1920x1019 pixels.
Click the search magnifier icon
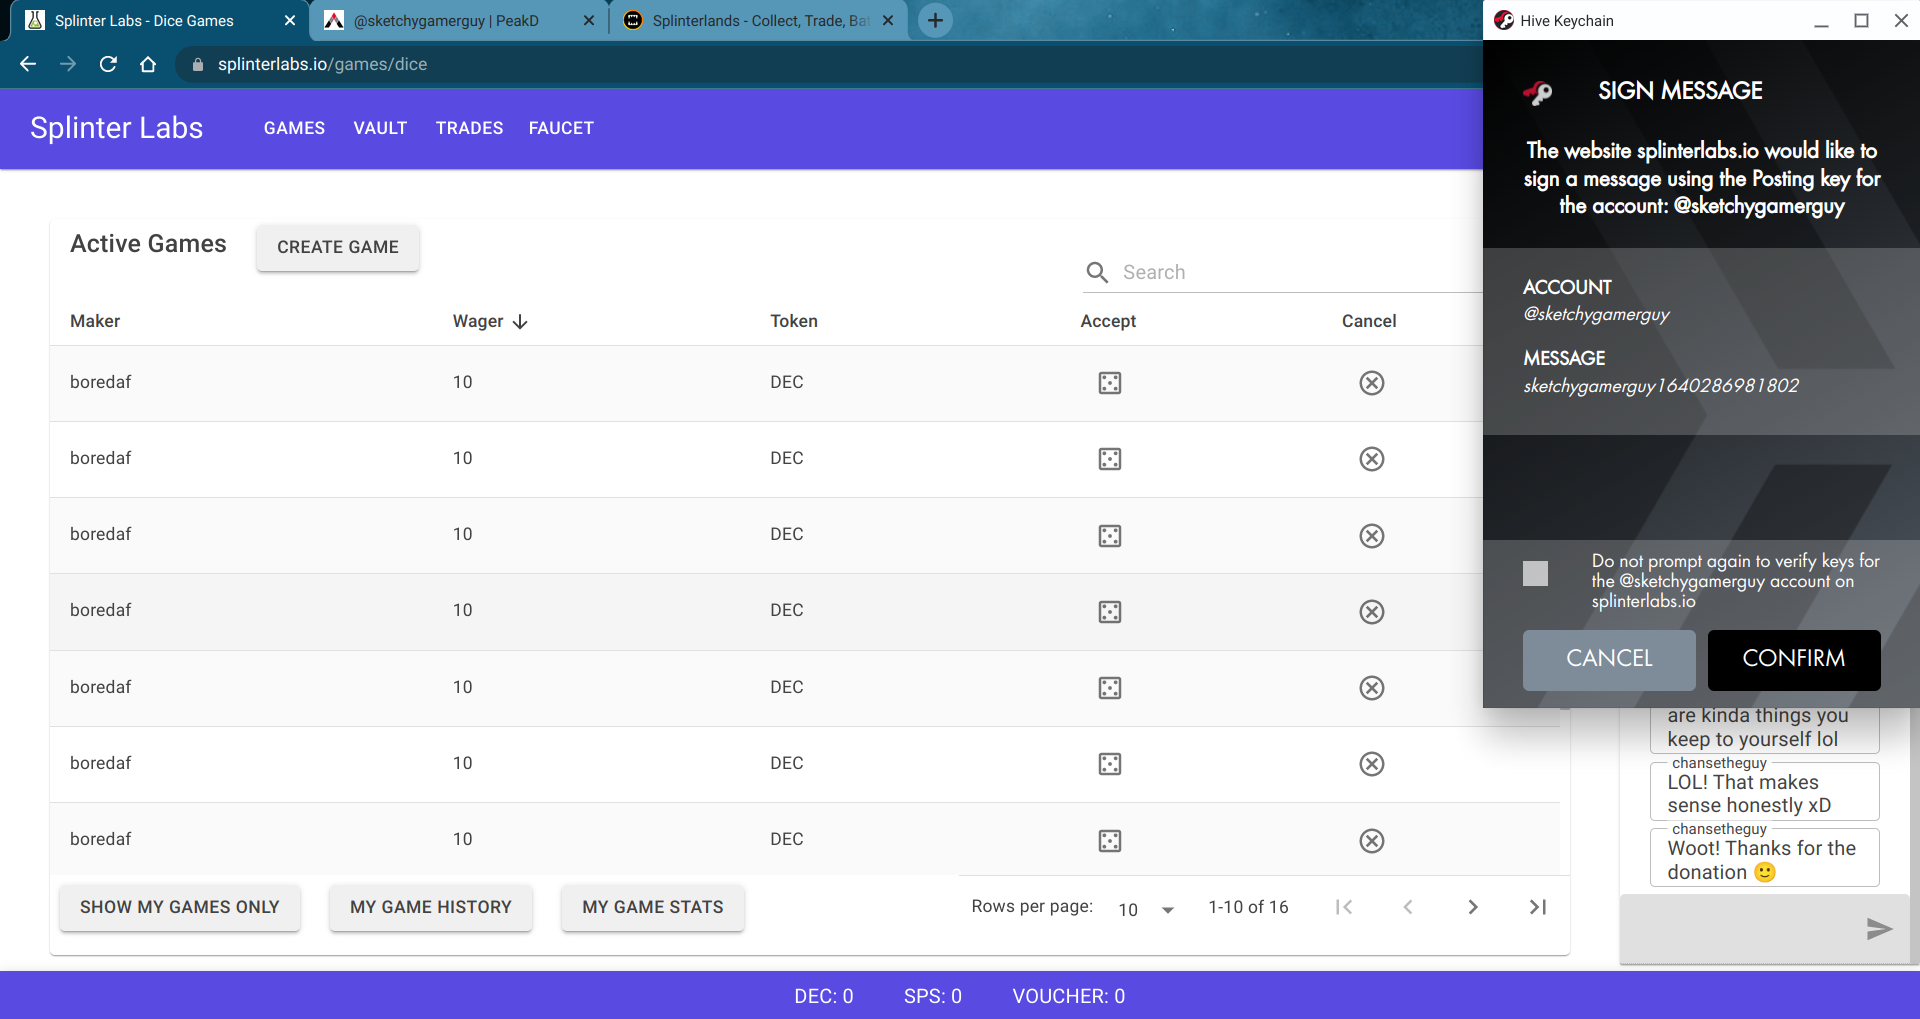(x=1097, y=272)
